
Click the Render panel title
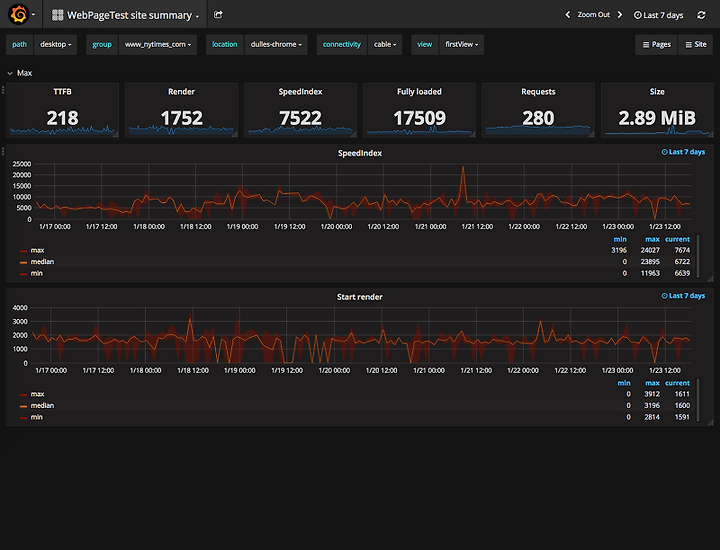pyautogui.click(x=181, y=92)
